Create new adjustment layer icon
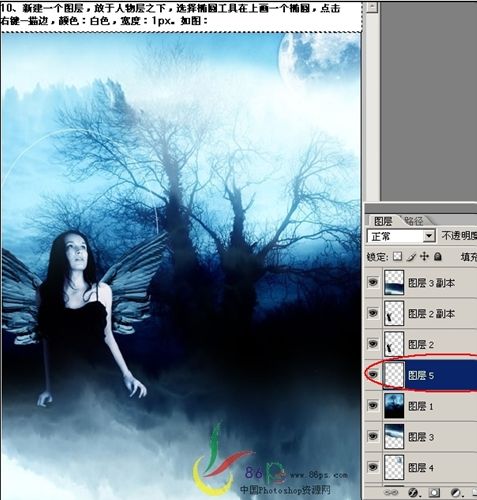Viewport: 477px width, 500px height. [x=456, y=492]
